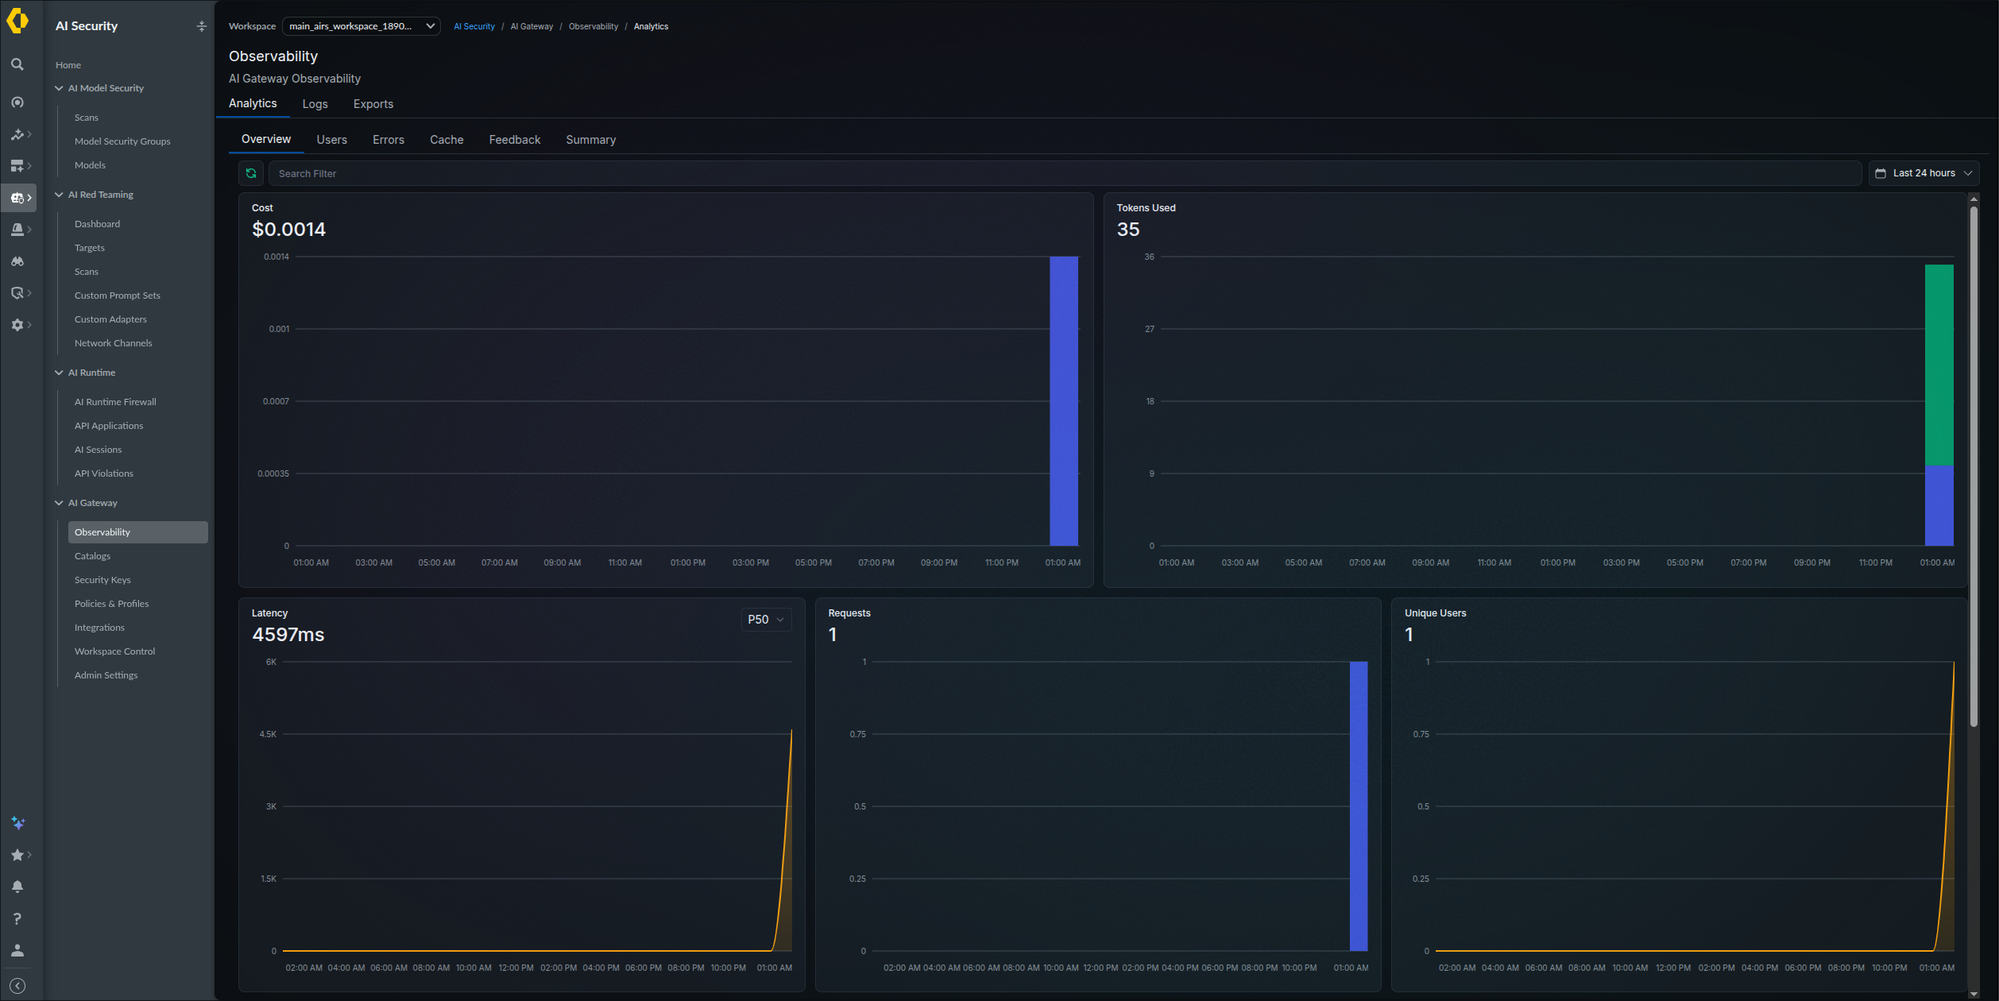Switch to the Logs tab
This screenshot has width=1999, height=1001.
[x=315, y=104]
